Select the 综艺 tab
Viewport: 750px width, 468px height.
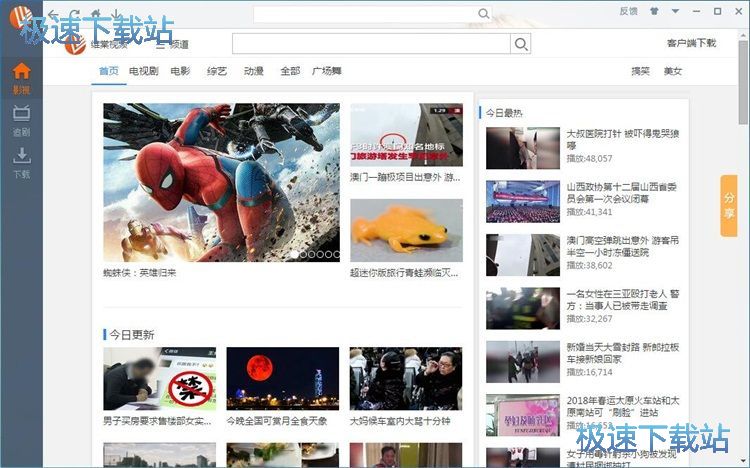click(x=217, y=71)
